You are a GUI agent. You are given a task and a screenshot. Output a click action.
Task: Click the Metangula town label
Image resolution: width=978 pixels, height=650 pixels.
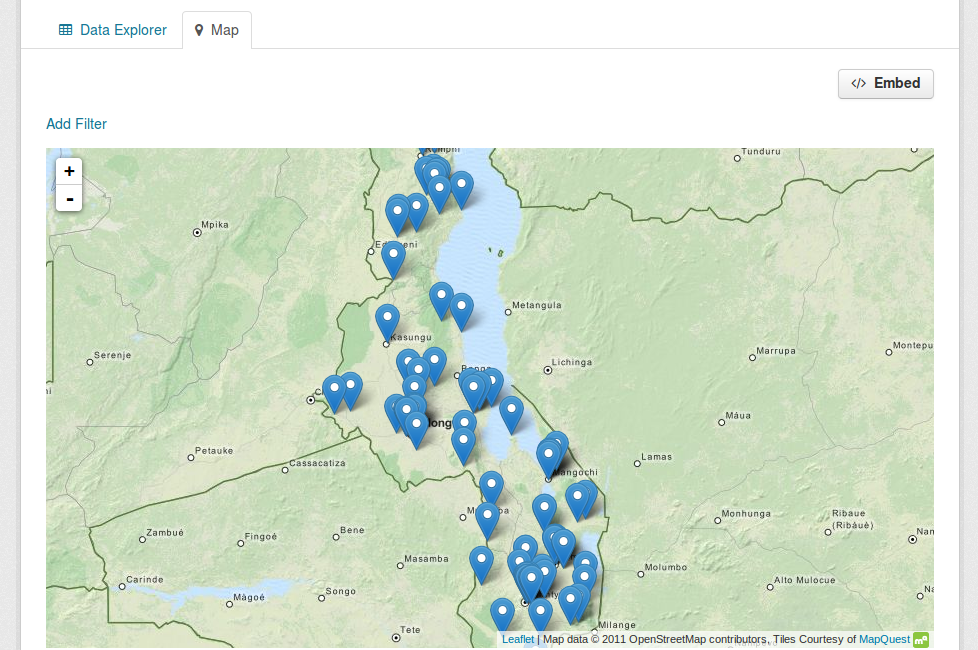536,305
